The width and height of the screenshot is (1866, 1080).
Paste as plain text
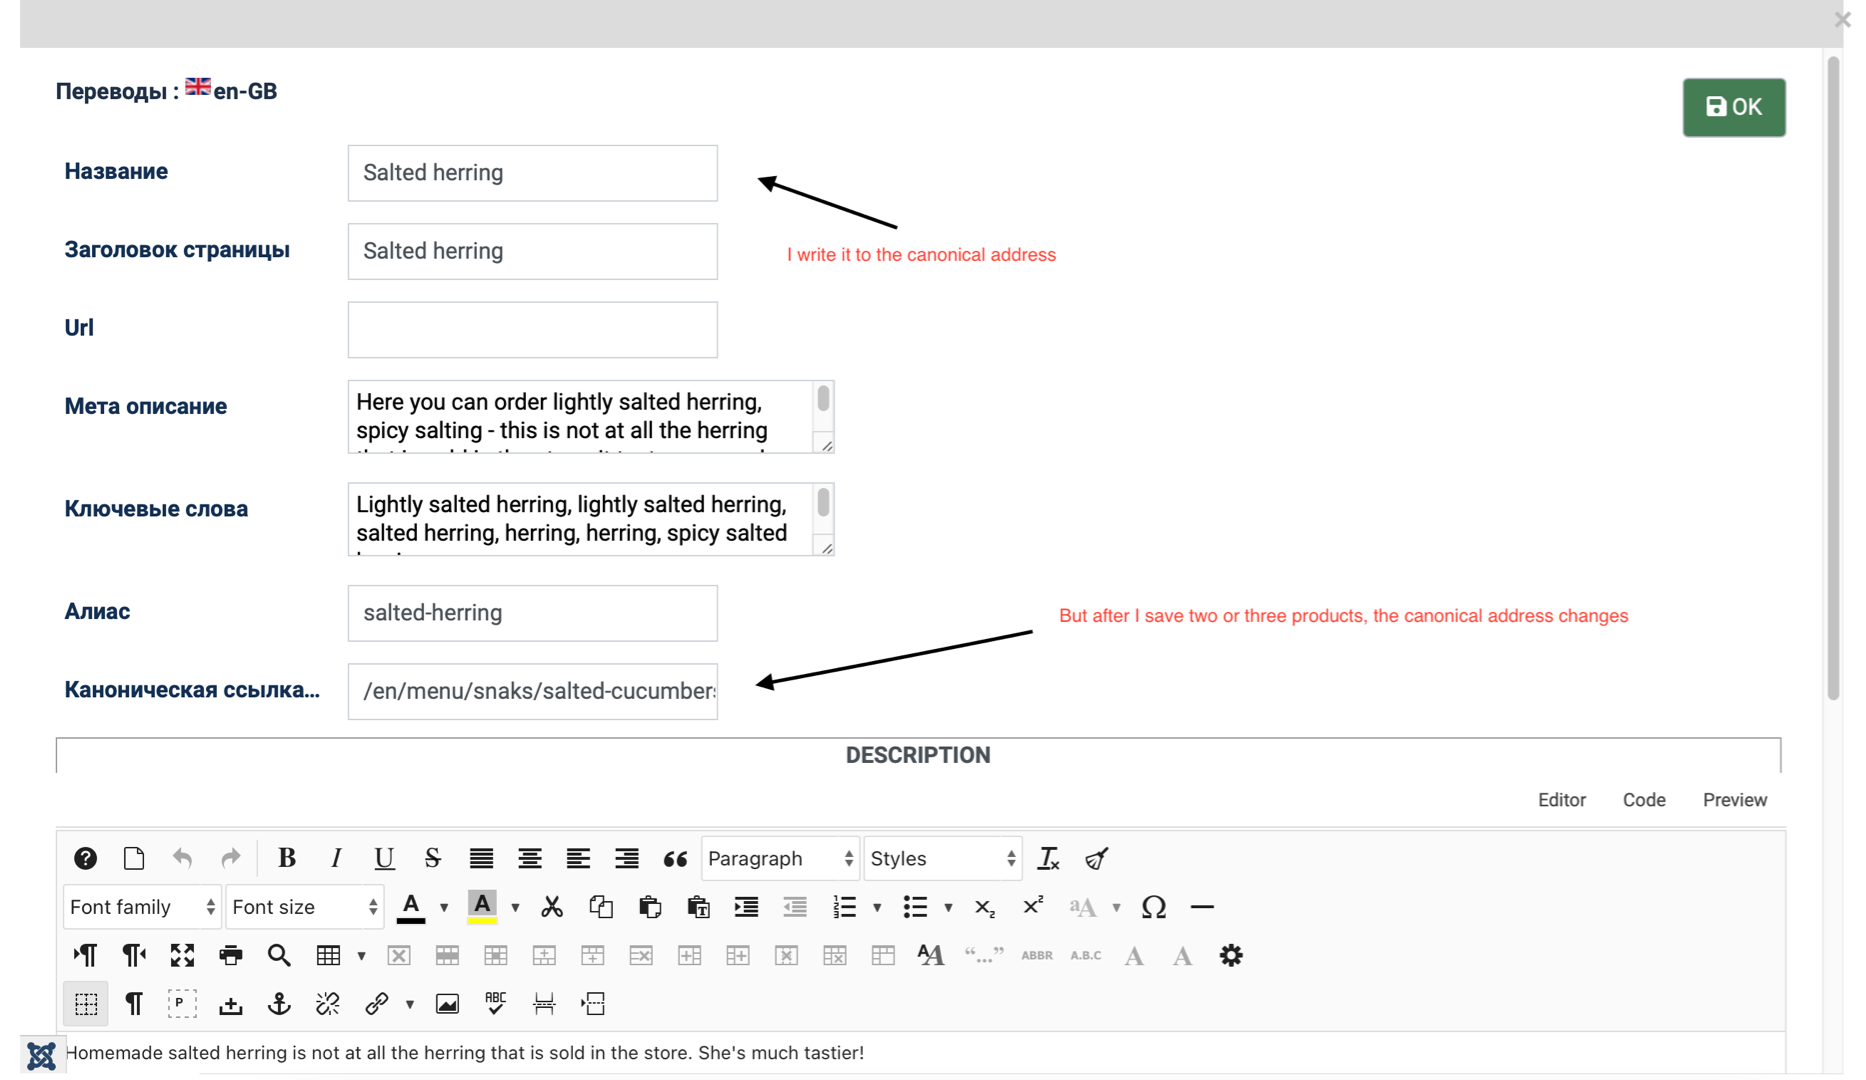(x=698, y=907)
